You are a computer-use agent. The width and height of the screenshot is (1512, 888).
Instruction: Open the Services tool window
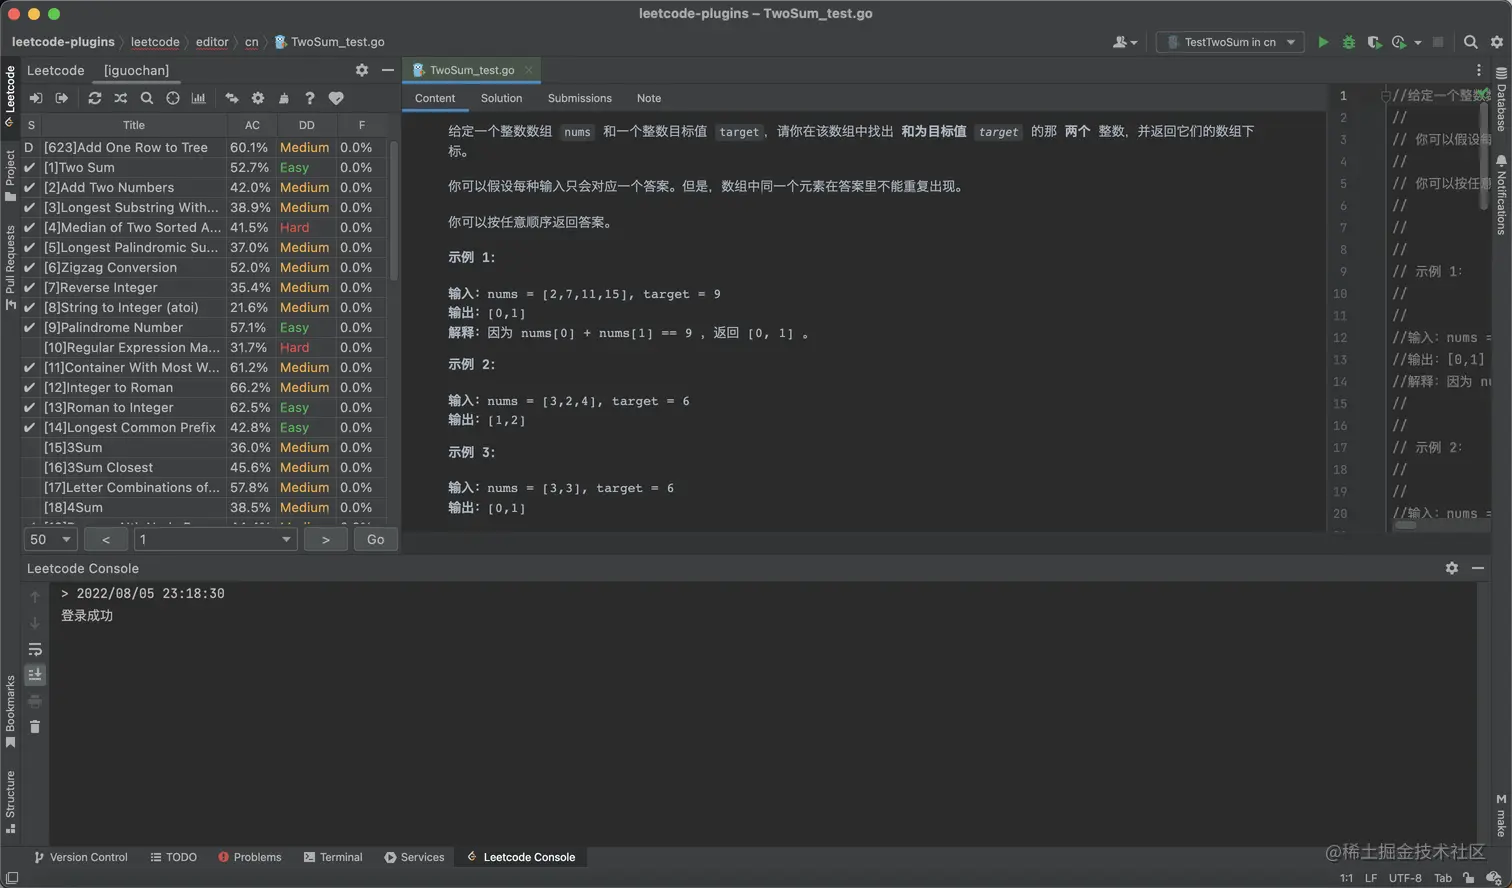414,857
